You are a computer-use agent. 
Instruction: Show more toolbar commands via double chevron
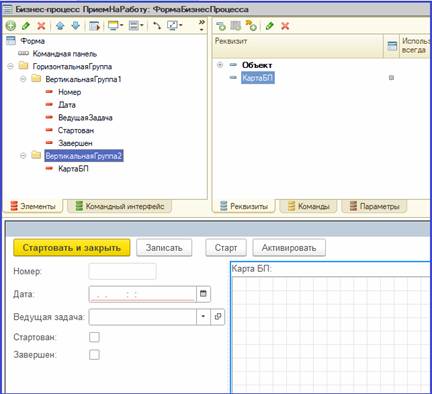[201, 25]
